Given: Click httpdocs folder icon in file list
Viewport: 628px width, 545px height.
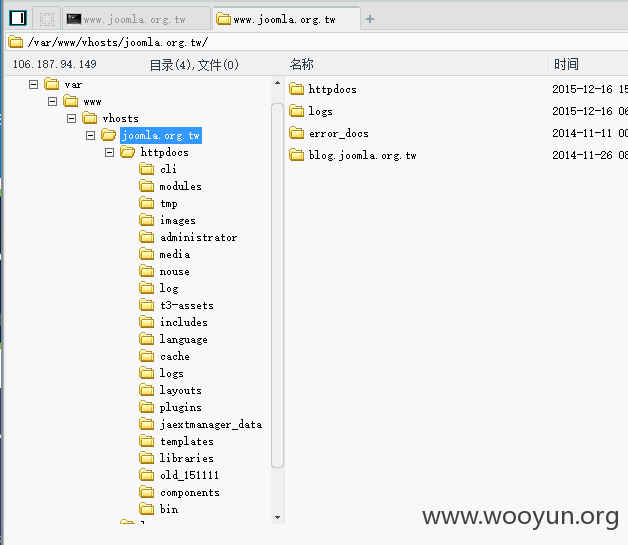Looking at the screenshot, I should (296, 89).
